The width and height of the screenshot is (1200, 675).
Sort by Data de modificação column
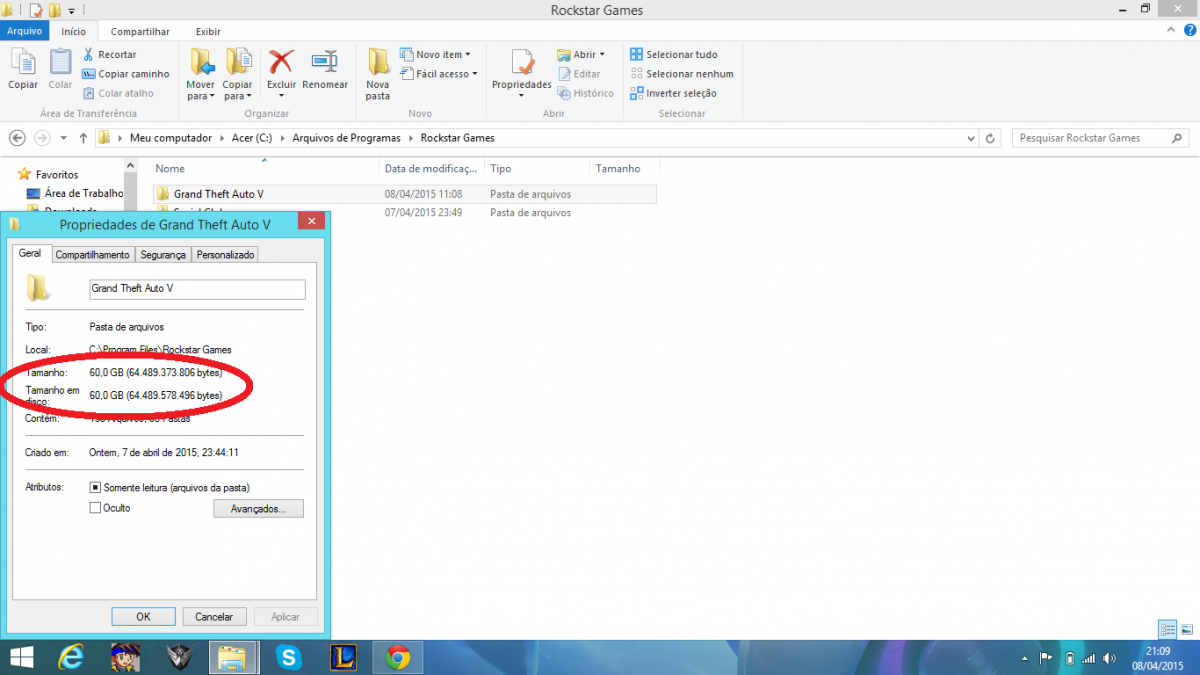pyautogui.click(x=431, y=168)
